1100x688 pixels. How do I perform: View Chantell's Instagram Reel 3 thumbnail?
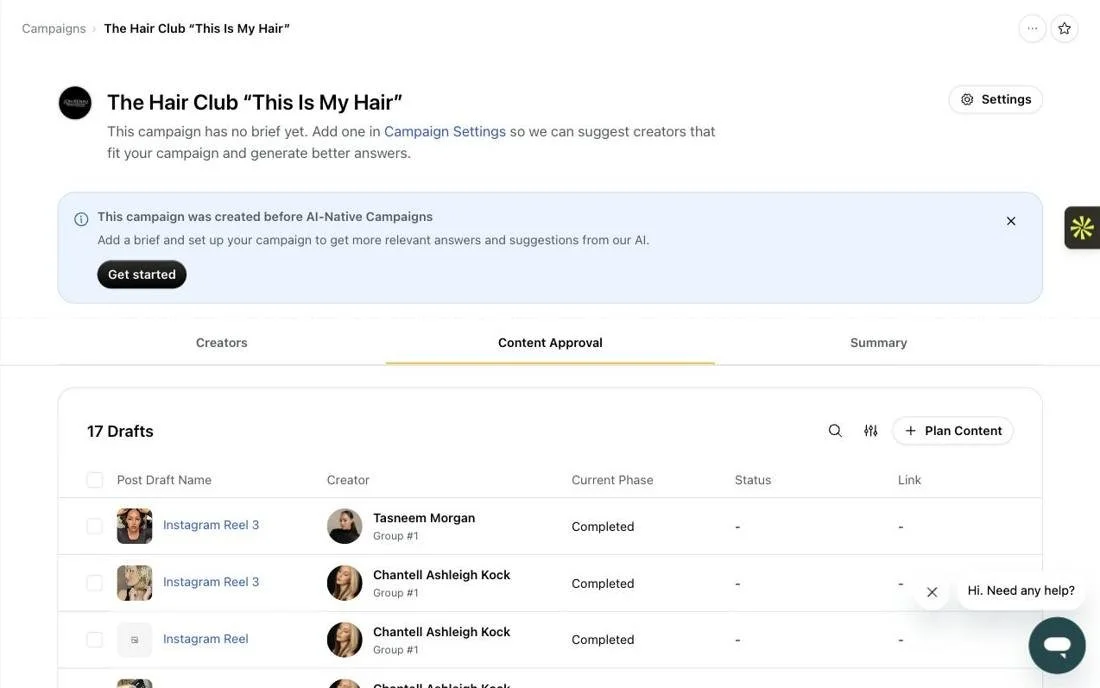[135, 583]
